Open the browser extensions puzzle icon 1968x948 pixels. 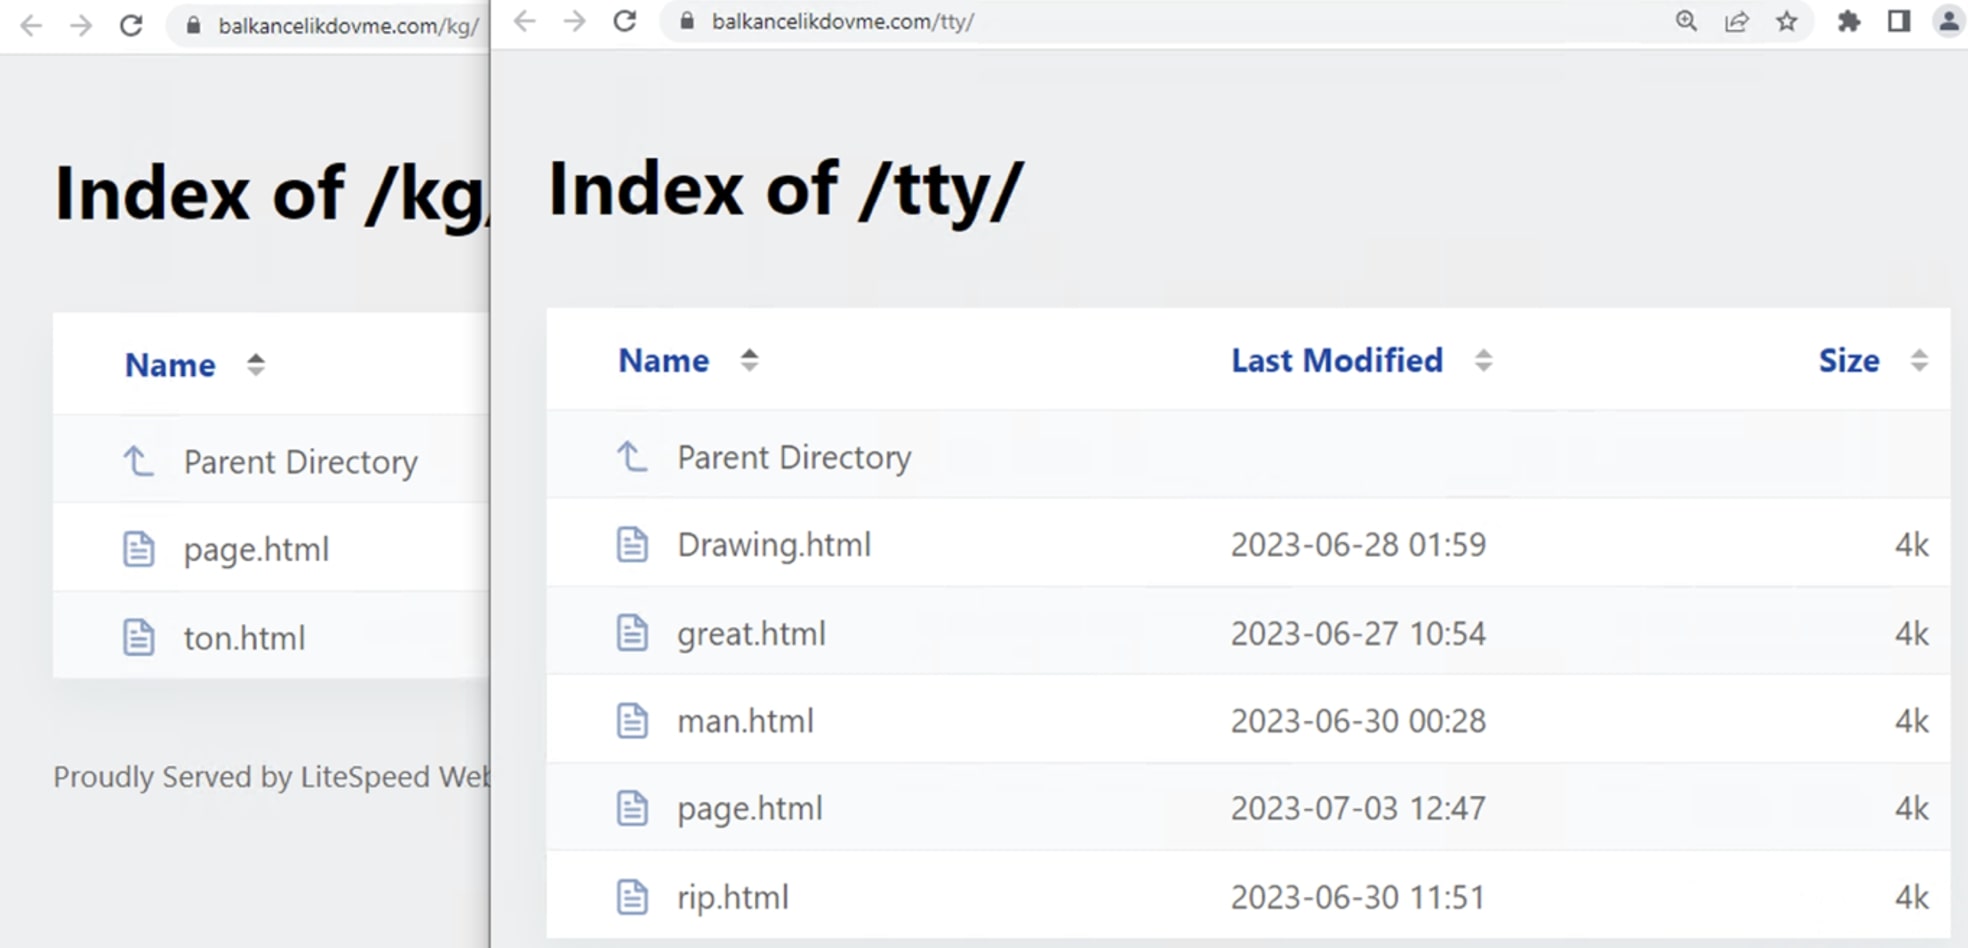pyautogui.click(x=1849, y=21)
